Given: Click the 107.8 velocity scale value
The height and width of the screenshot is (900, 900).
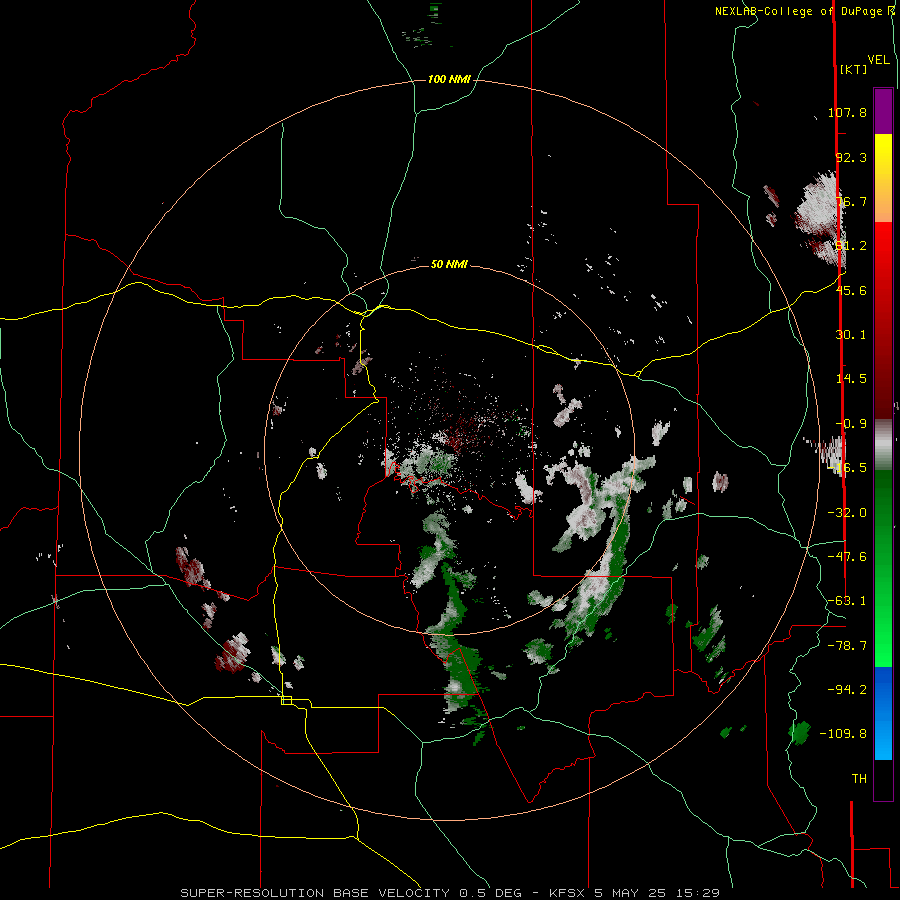Looking at the screenshot, I should click(847, 112).
